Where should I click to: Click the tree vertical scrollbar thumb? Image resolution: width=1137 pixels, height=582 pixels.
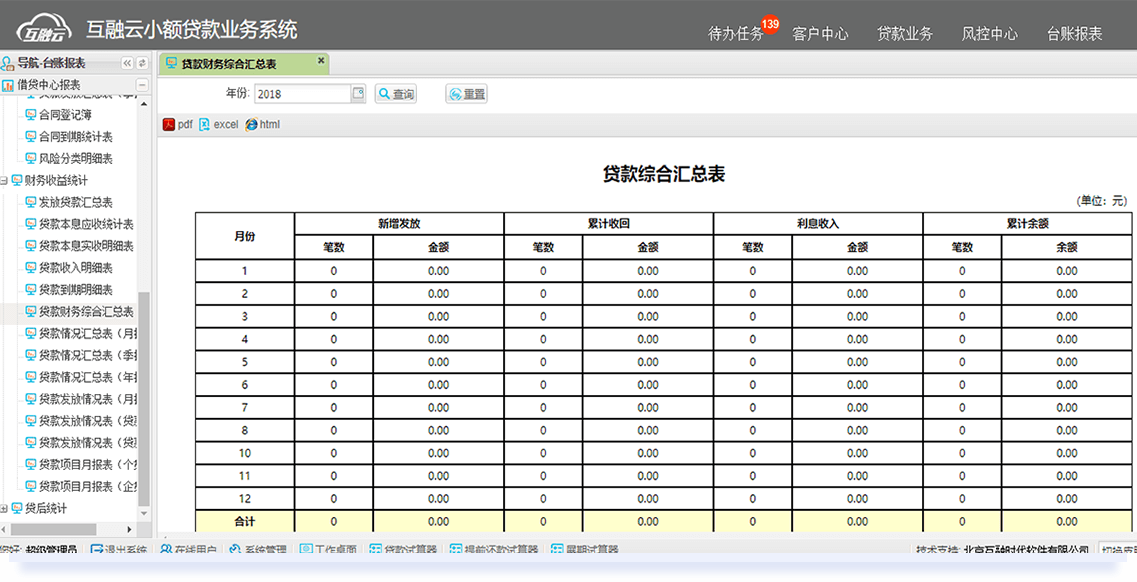(x=144, y=399)
